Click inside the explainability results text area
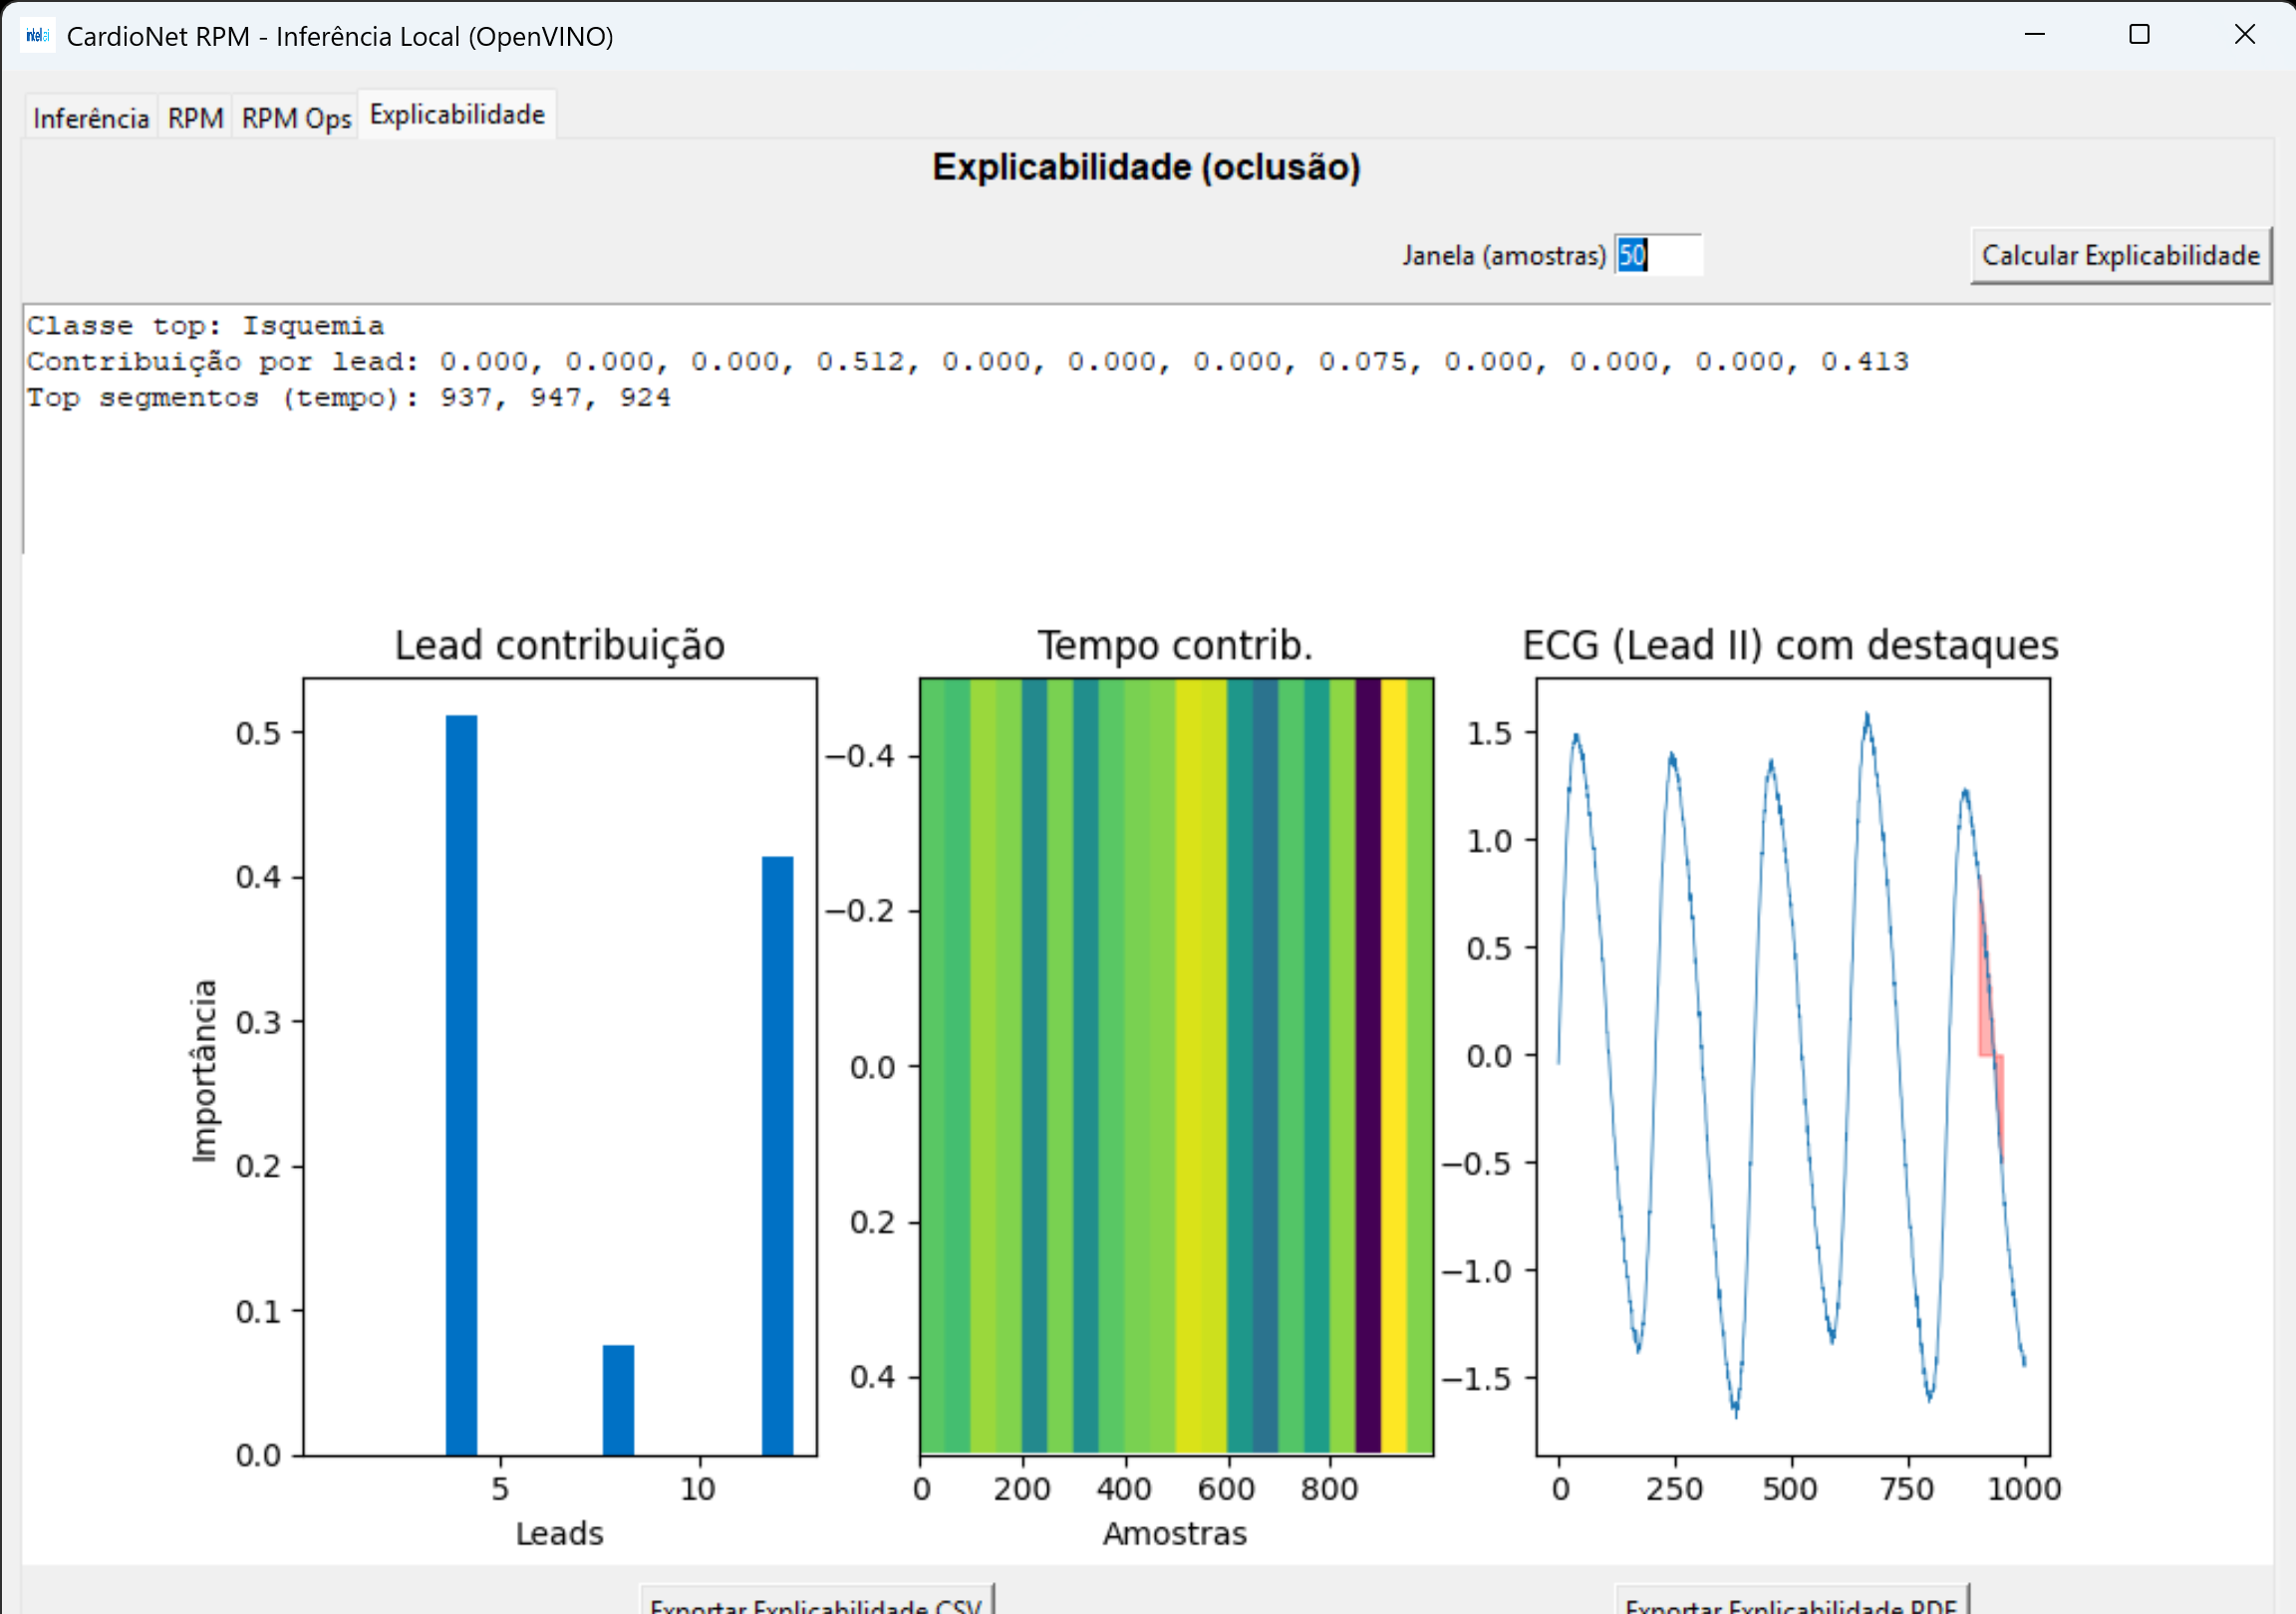2296x1614 pixels. (x=1100, y=470)
